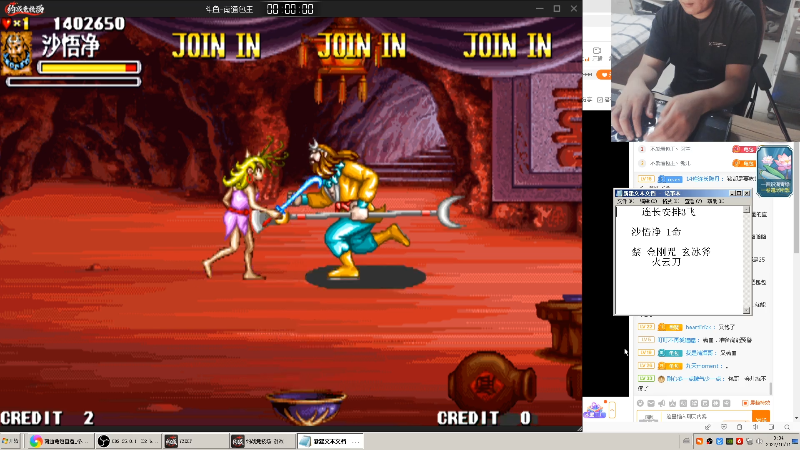Click the trash icon in browser bottom bar
The height and width of the screenshot is (450, 800).
tap(740, 427)
